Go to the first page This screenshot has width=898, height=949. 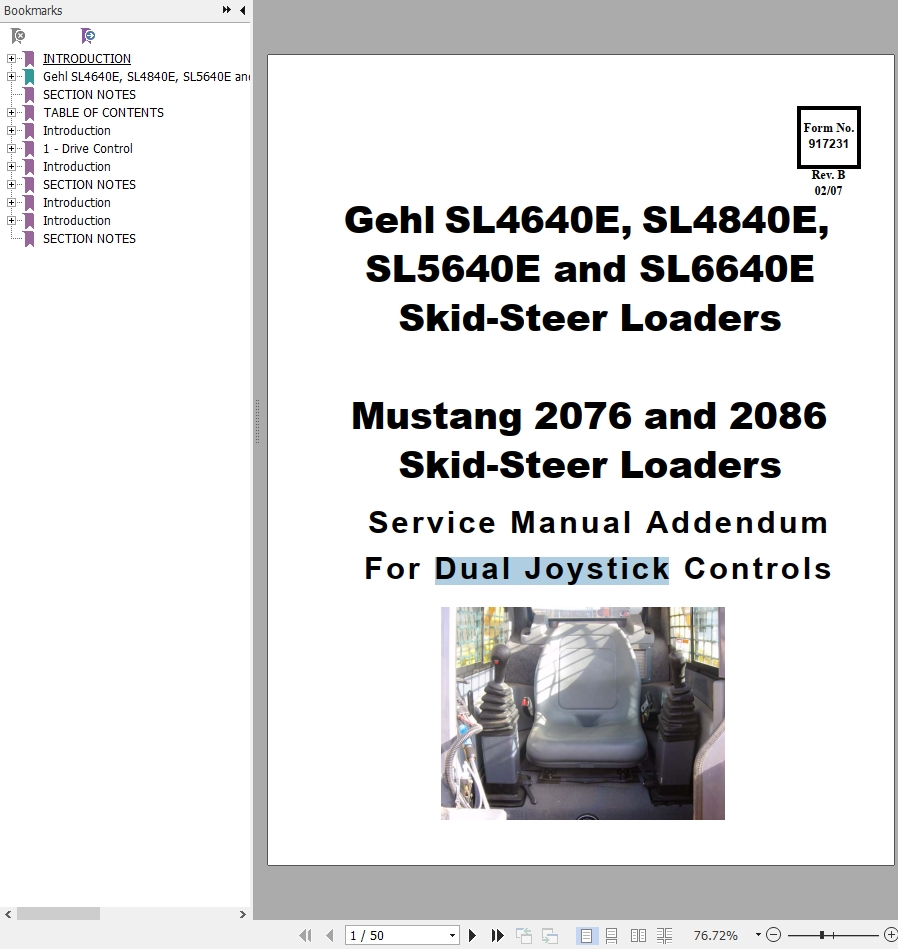pyautogui.click(x=306, y=935)
